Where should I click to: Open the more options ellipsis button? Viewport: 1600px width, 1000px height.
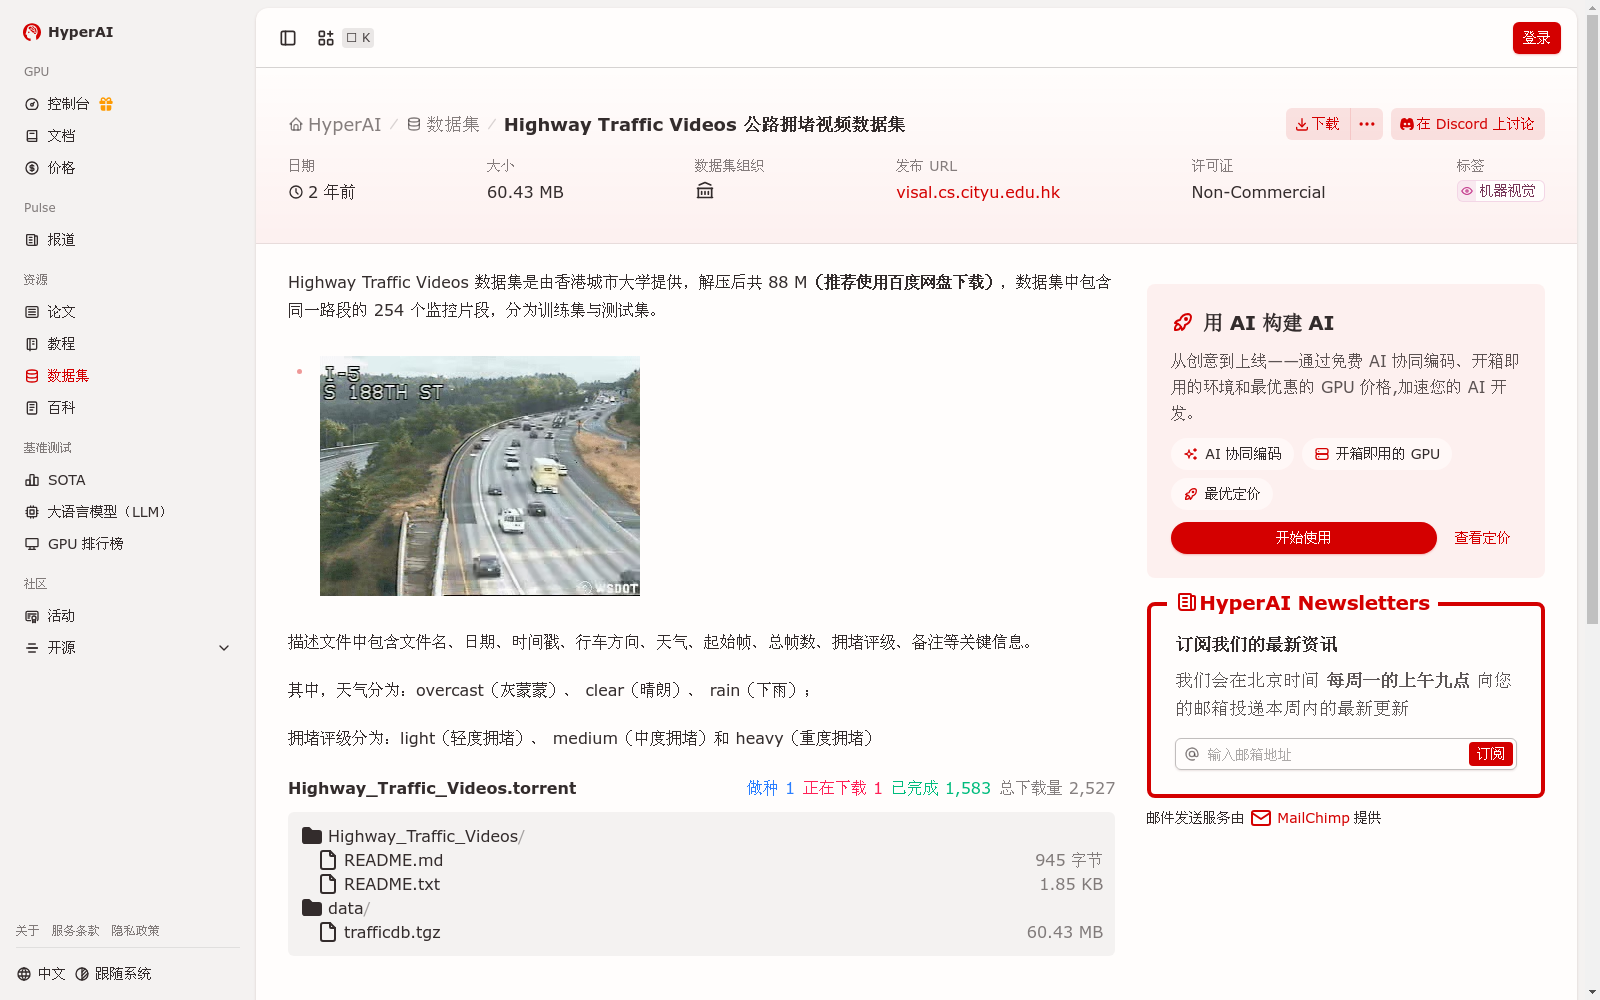click(1367, 124)
